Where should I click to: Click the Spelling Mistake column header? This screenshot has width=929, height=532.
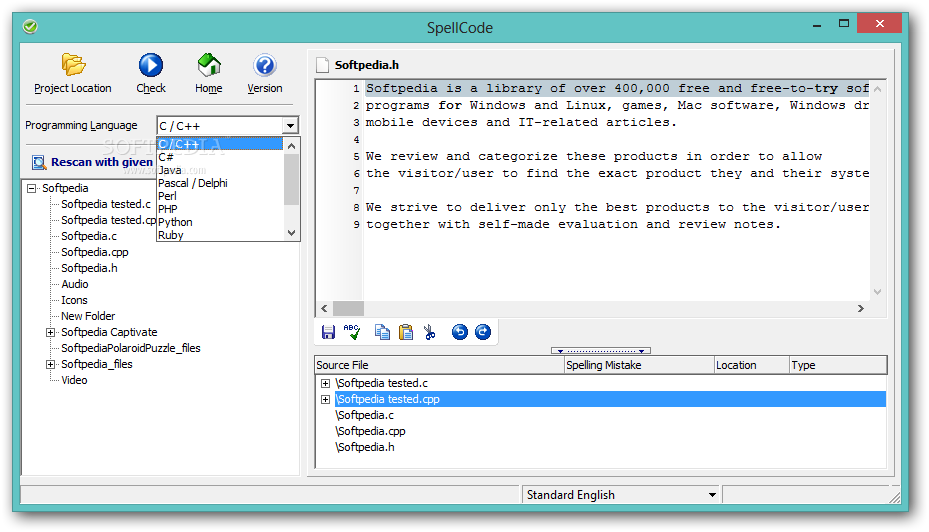(639, 365)
